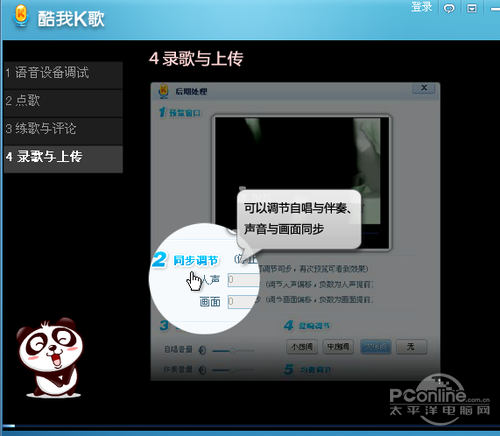
Task: Click the heading text 4 录歌与上传
Action: coord(196,59)
